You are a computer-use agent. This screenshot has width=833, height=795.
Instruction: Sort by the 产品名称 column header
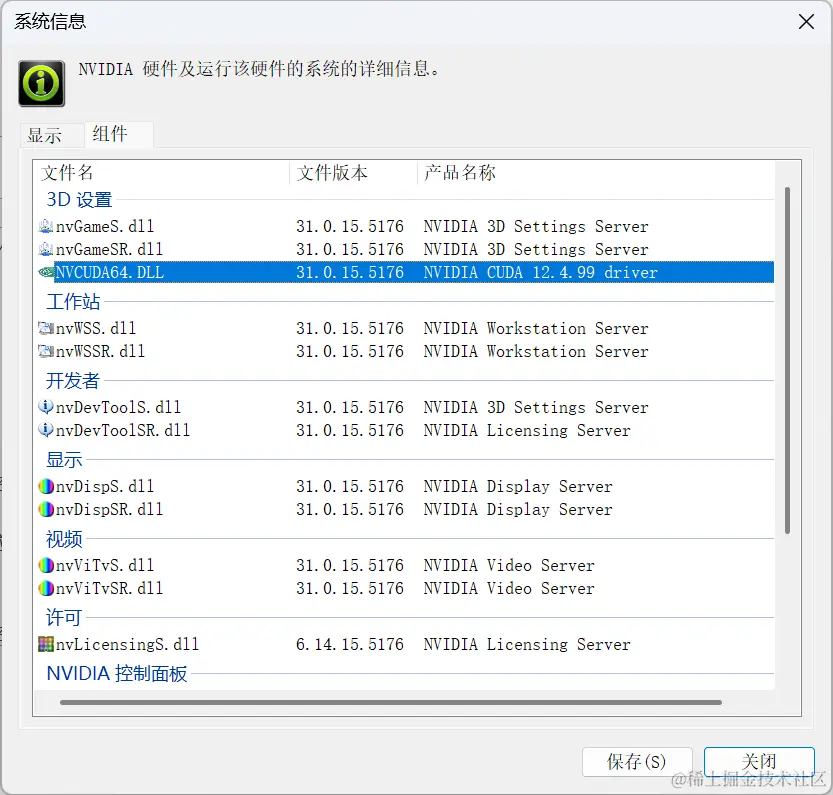595,173
